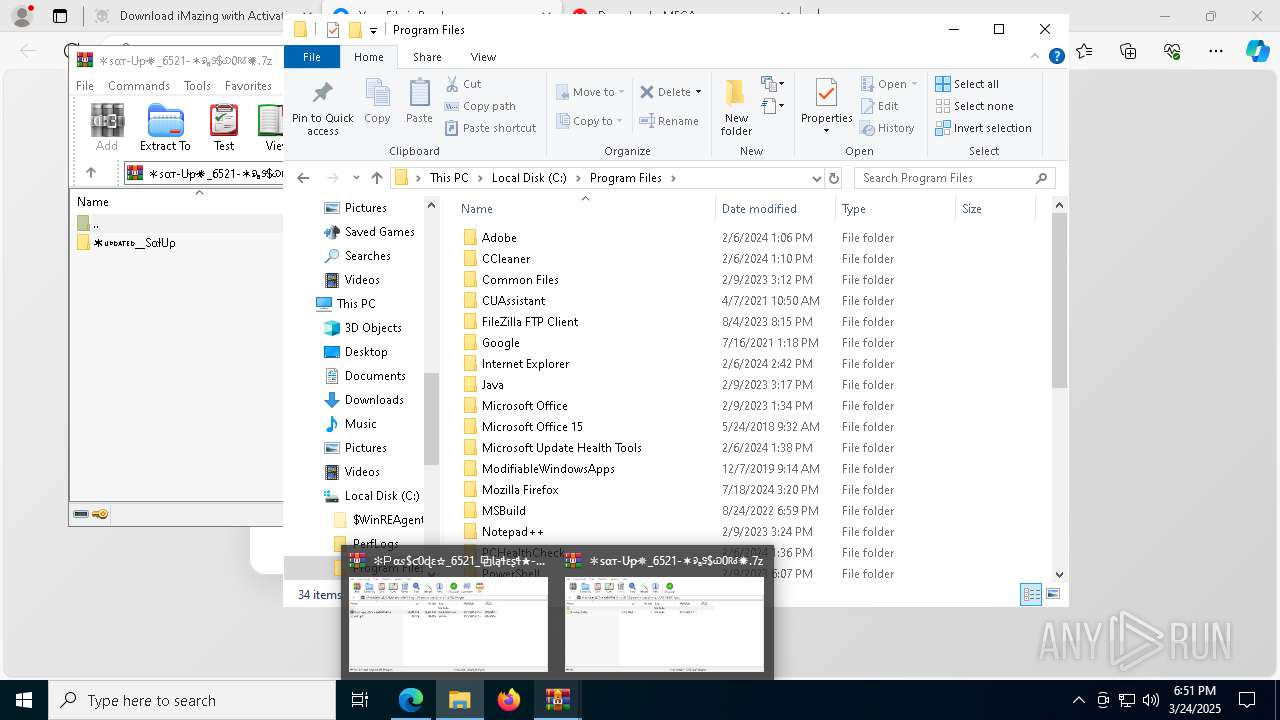1280x720 pixels.
Task: Click file list vertical scrollbar thumb
Action: (x=1060, y=301)
